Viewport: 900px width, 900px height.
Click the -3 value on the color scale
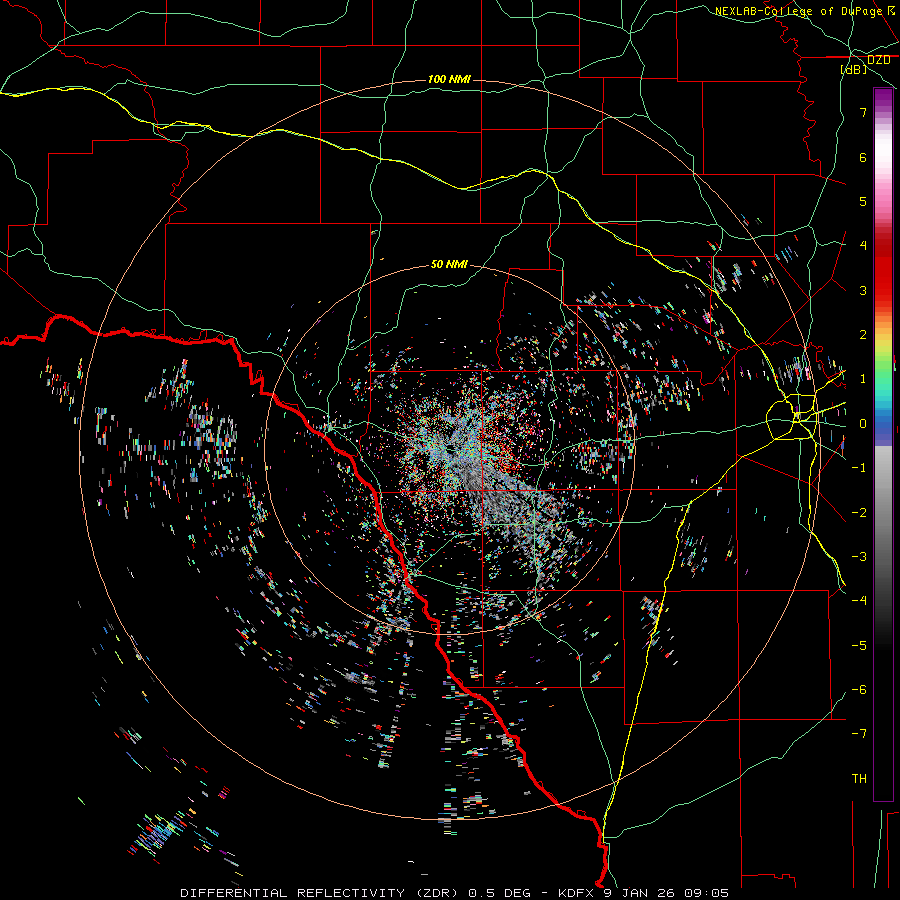pos(859,557)
